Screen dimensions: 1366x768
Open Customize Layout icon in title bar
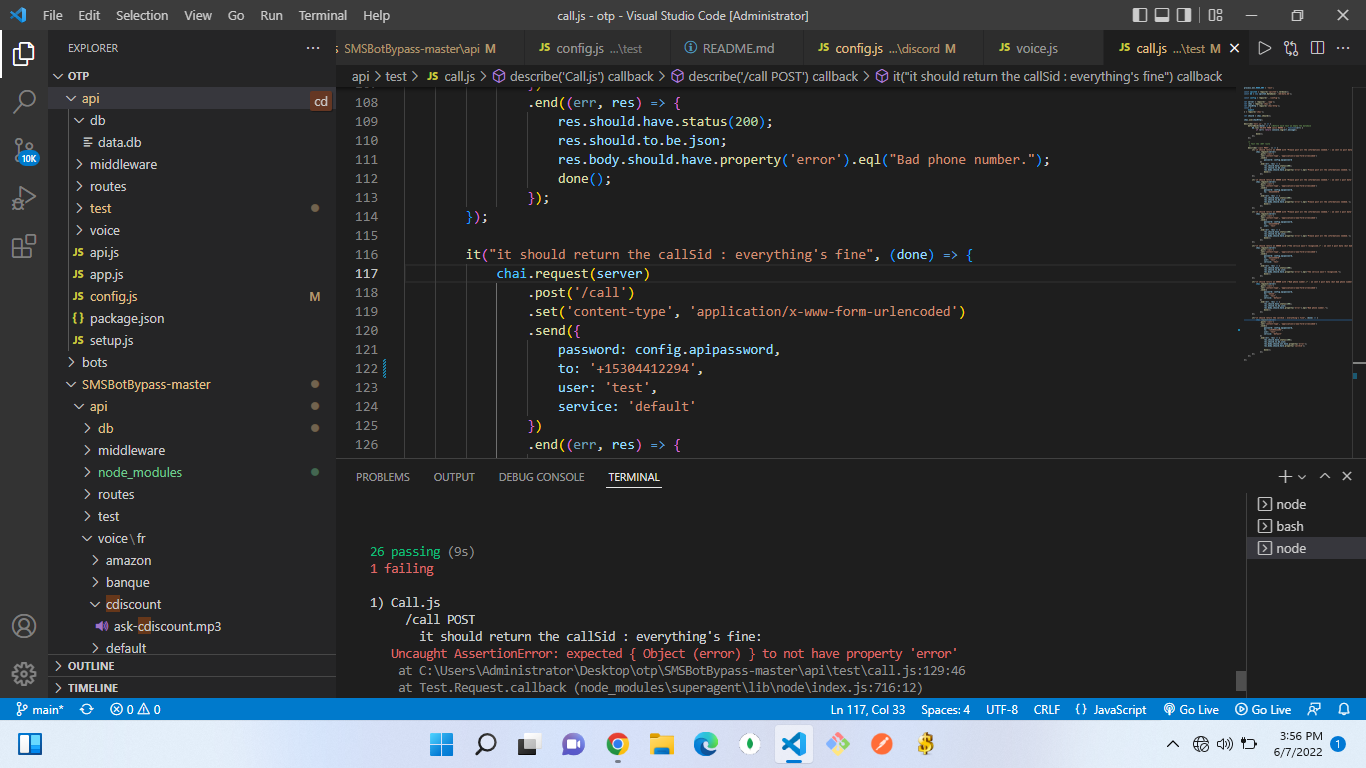(x=1215, y=15)
